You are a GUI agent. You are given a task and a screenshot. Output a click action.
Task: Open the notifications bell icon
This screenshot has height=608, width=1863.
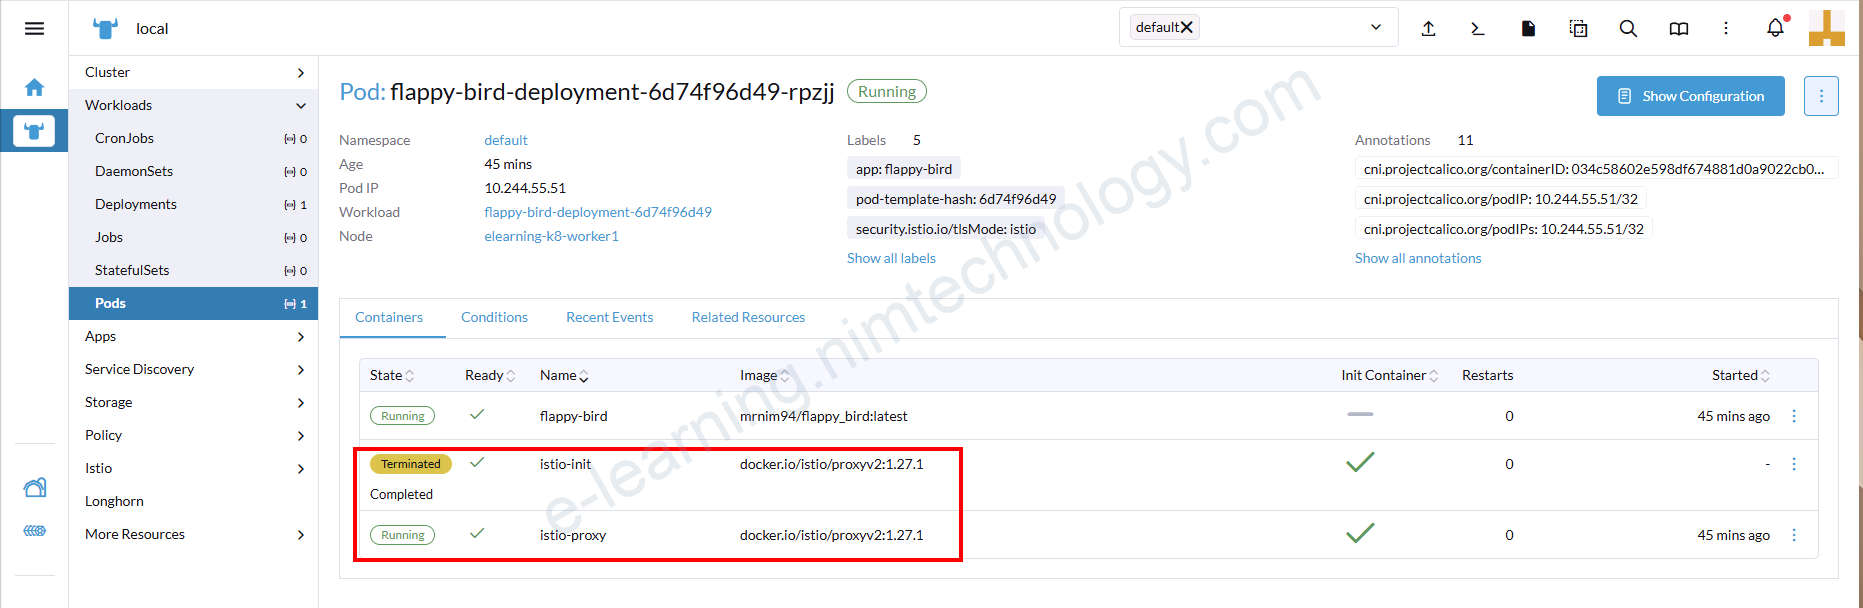(x=1775, y=28)
